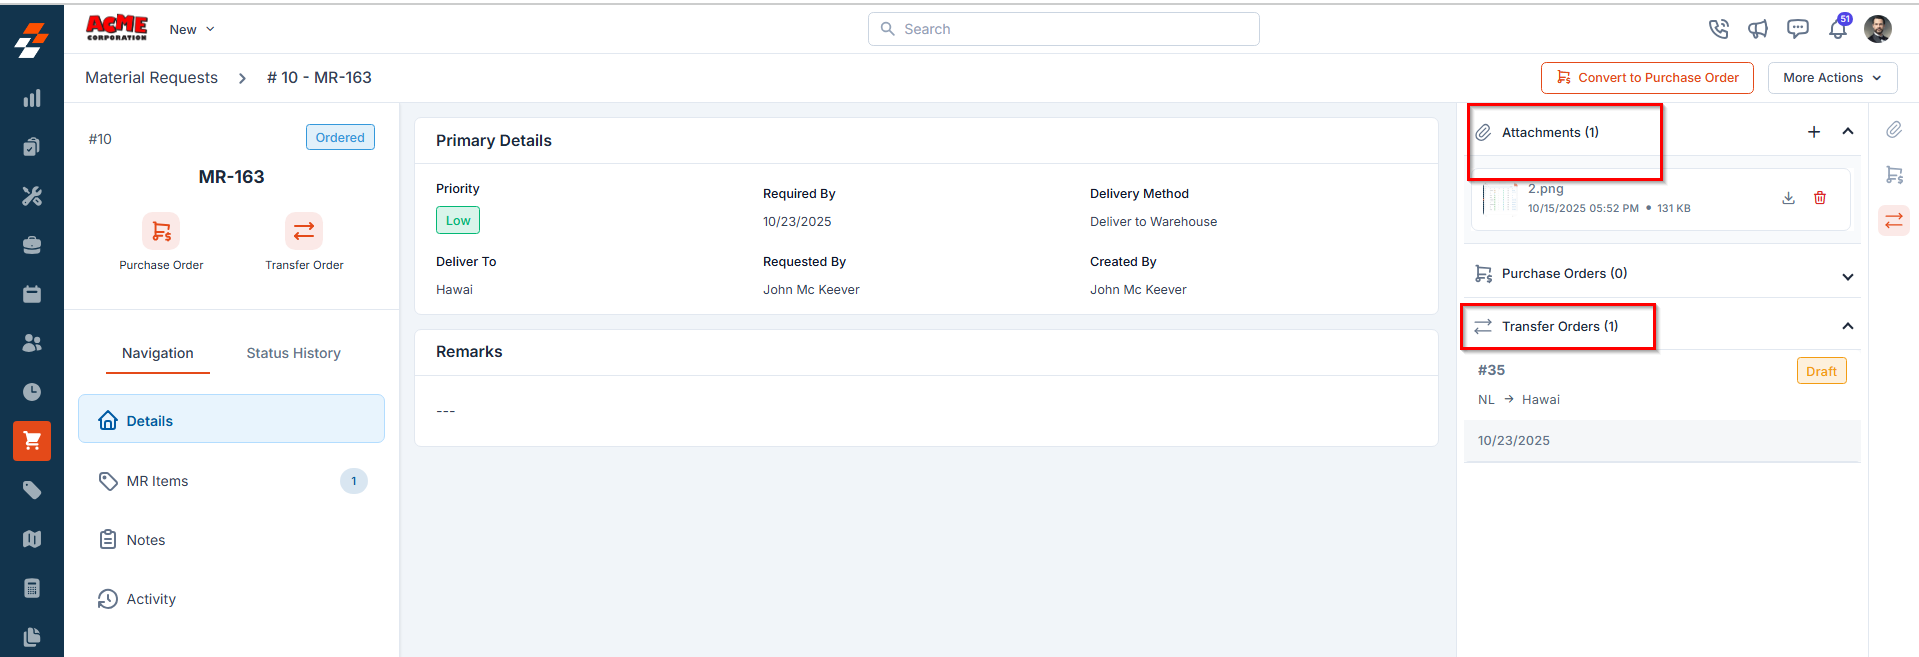
Task: Click the Transfer Orders (1) heading
Action: [1559, 326]
